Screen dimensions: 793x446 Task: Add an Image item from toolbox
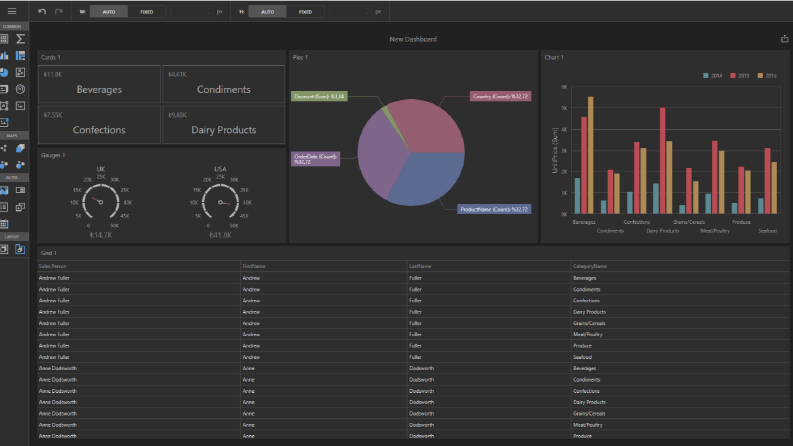[20, 106]
